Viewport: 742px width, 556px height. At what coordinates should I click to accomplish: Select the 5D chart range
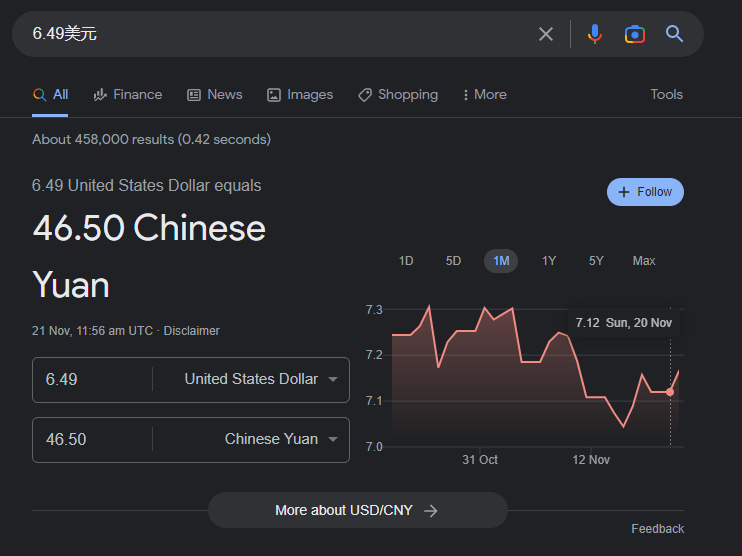pos(453,261)
